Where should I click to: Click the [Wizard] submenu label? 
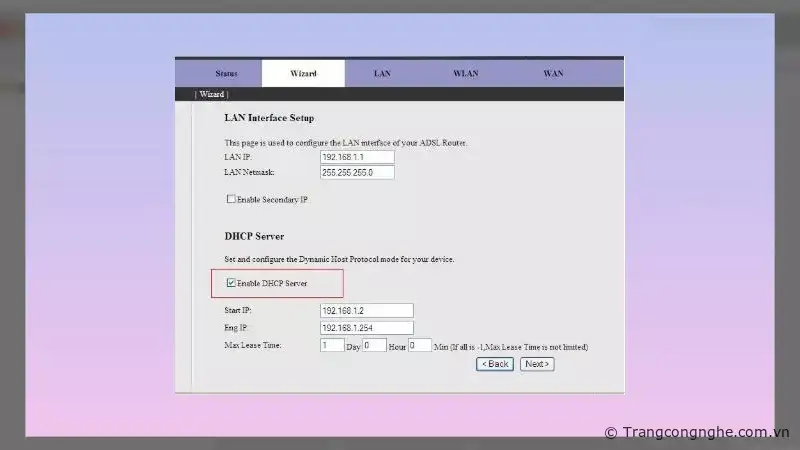pyautogui.click(x=211, y=94)
